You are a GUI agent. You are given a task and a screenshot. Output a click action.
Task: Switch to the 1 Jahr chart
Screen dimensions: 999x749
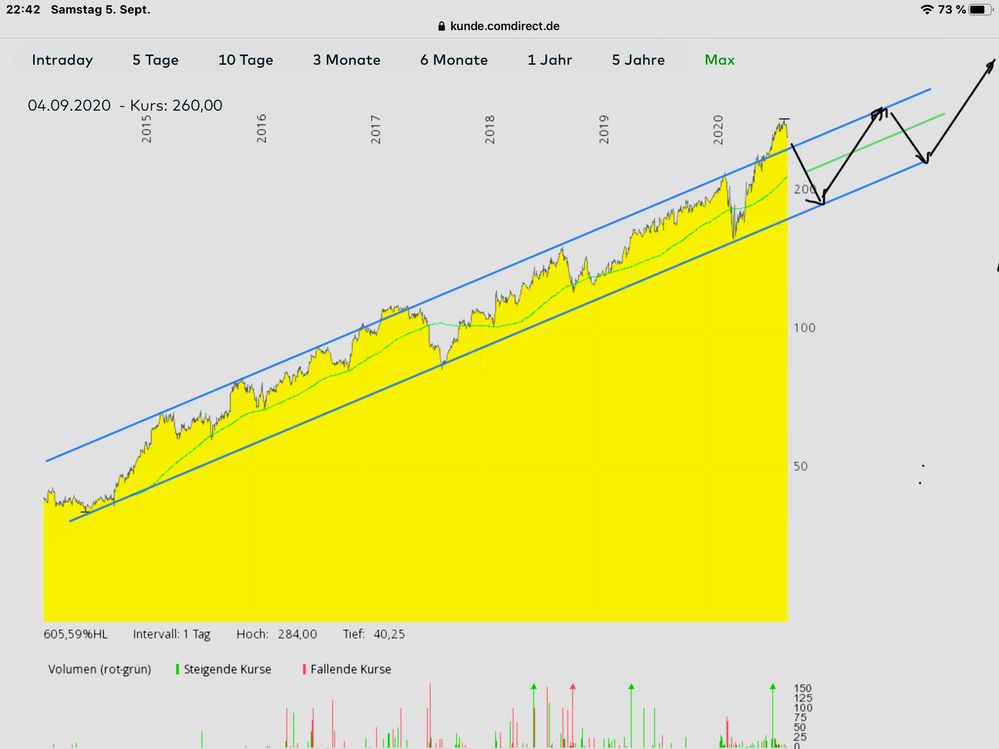[x=550, y=60]
